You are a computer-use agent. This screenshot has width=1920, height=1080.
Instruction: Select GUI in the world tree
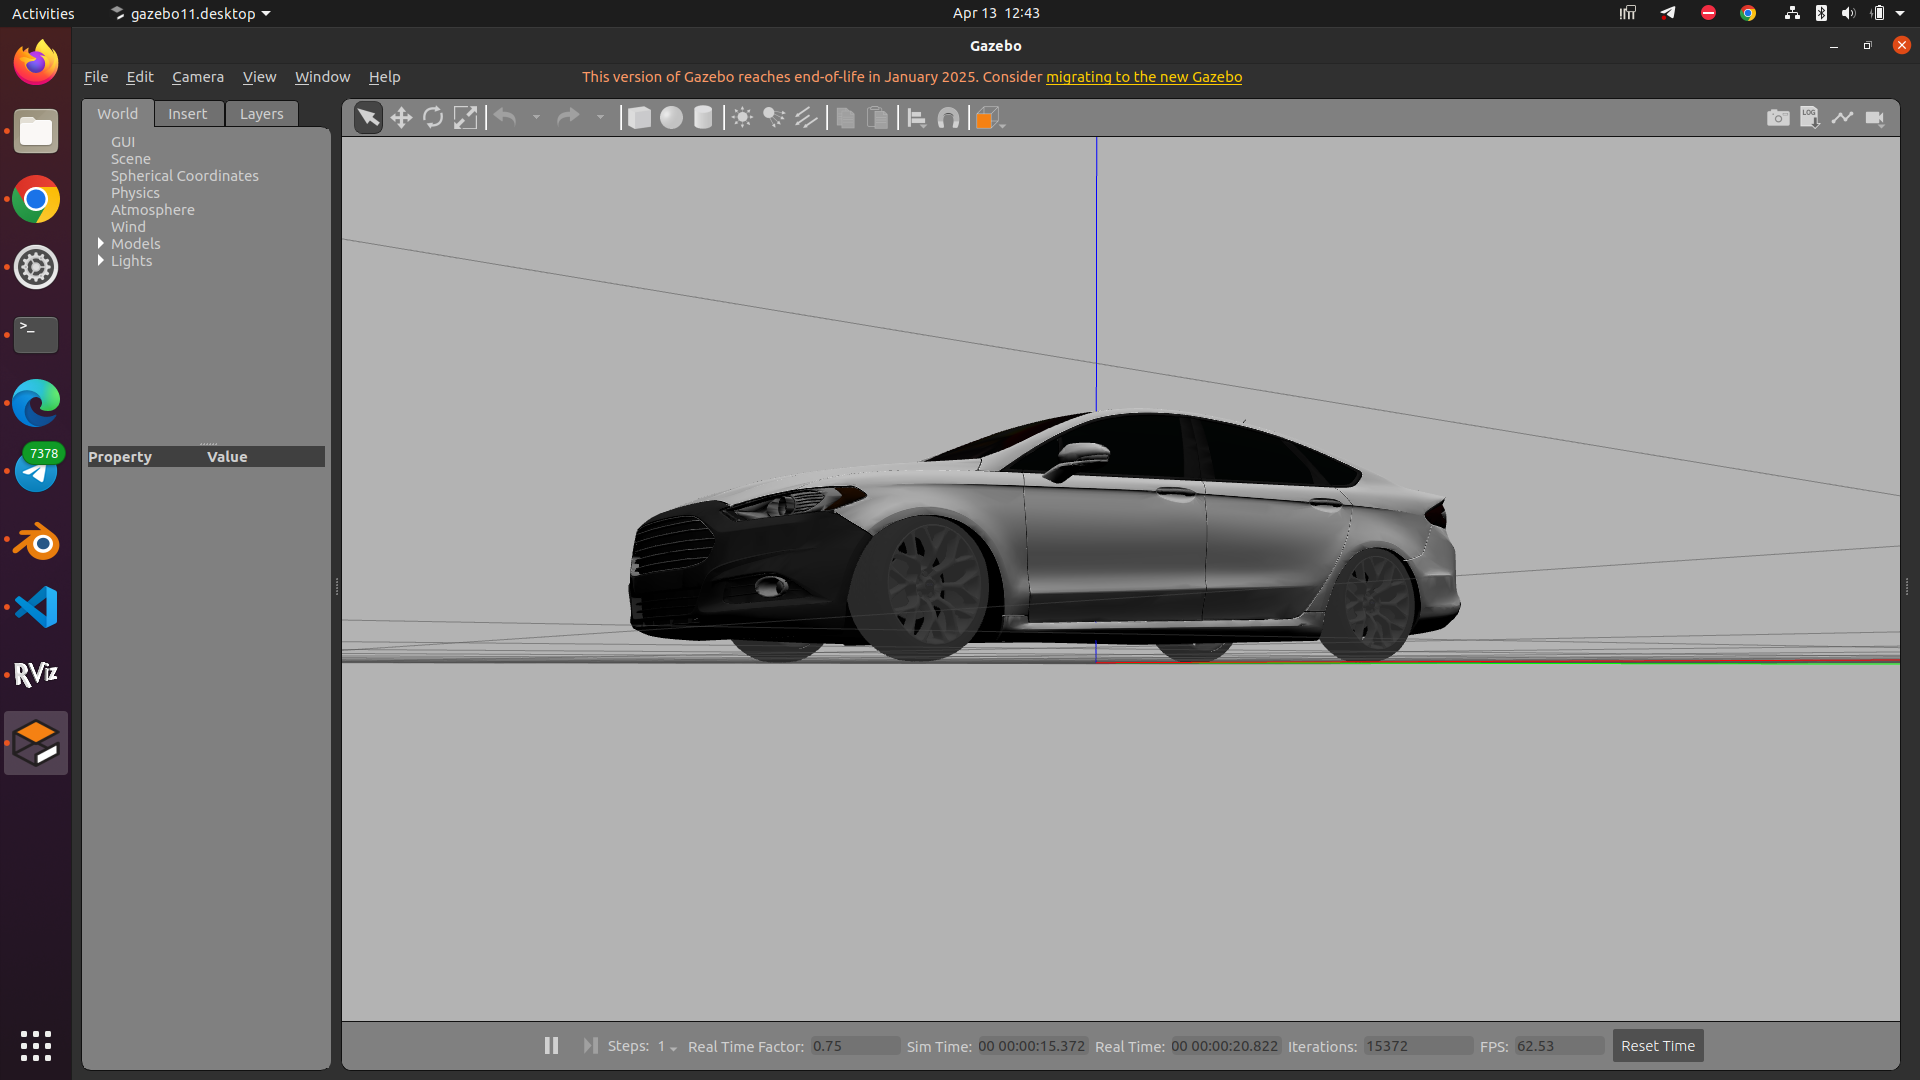(123, 142)
